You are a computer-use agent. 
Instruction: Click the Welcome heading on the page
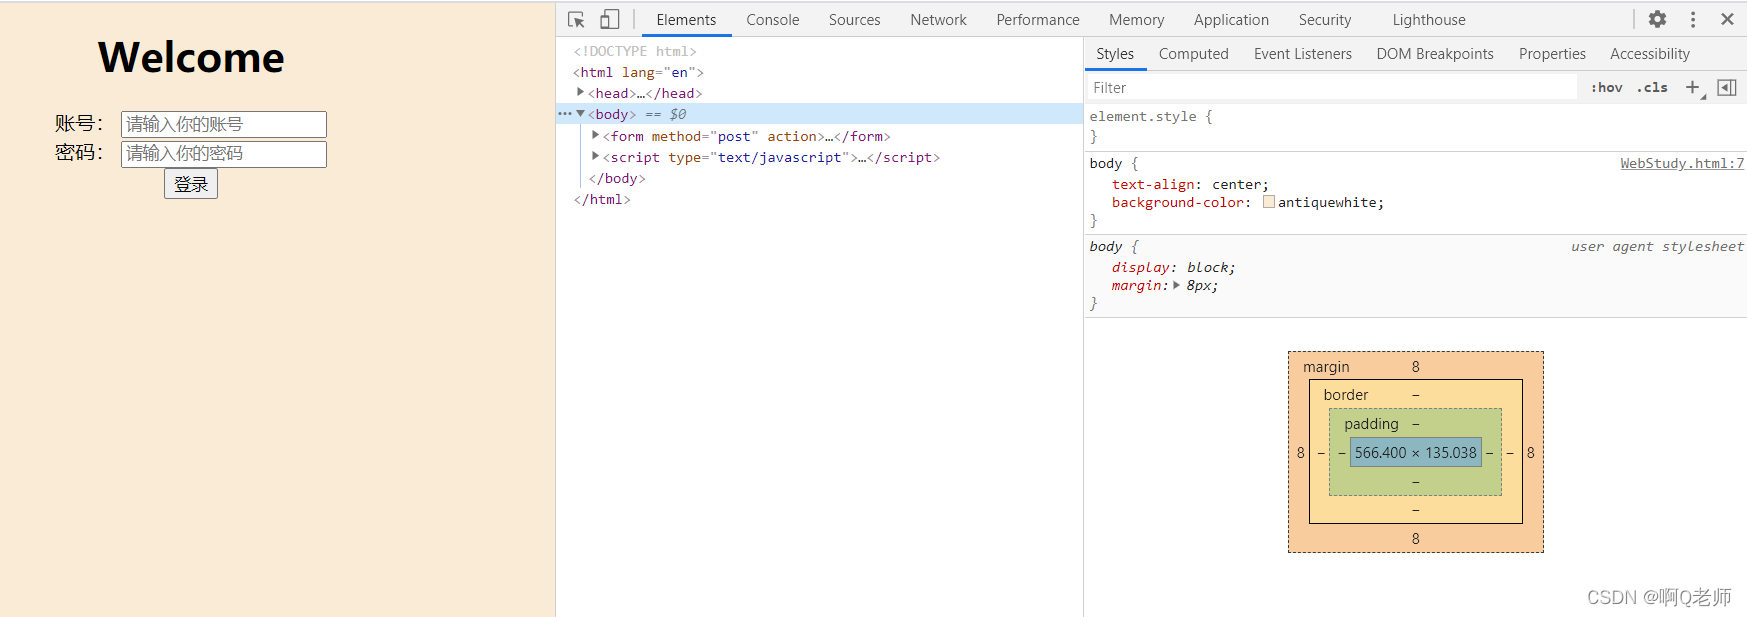(x=191, y=57)
